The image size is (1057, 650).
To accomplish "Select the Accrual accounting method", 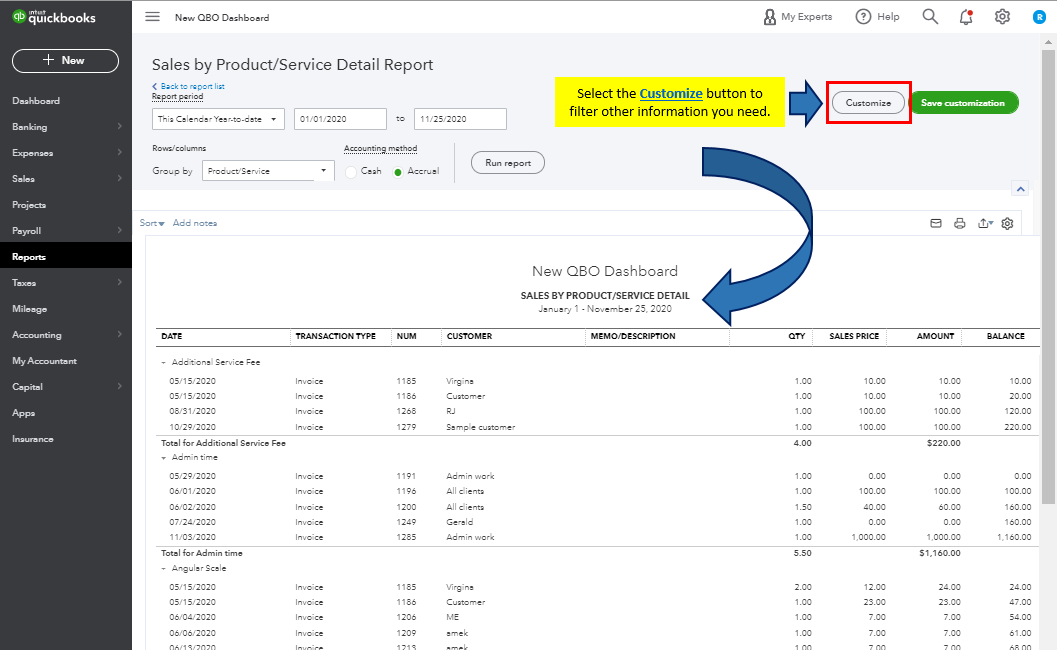I will click(398, 172).
